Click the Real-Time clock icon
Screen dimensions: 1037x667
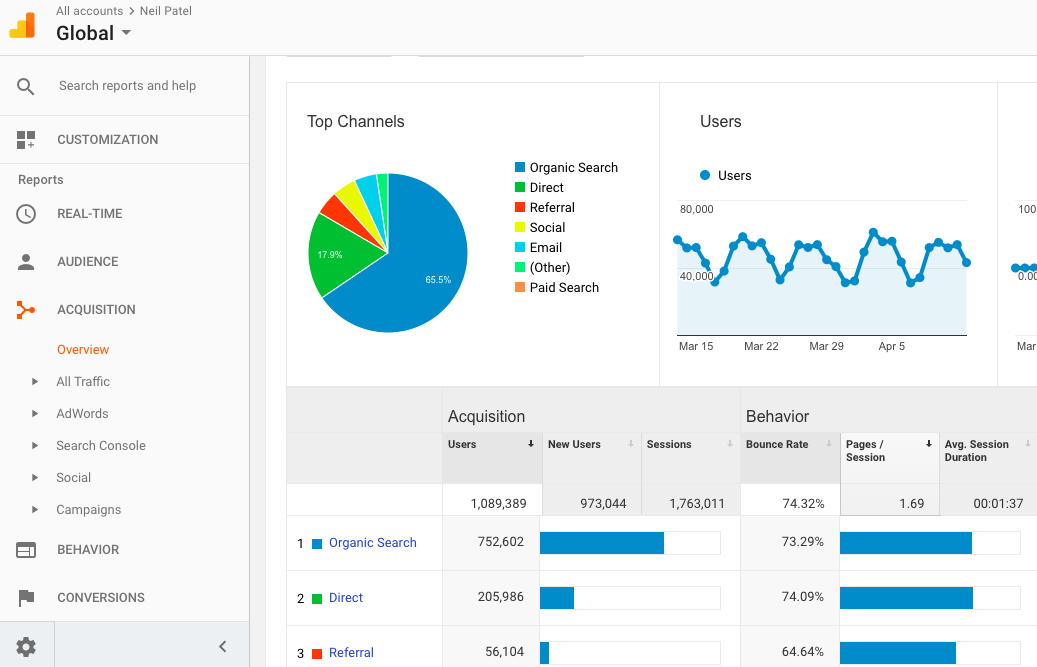[26, 214]
